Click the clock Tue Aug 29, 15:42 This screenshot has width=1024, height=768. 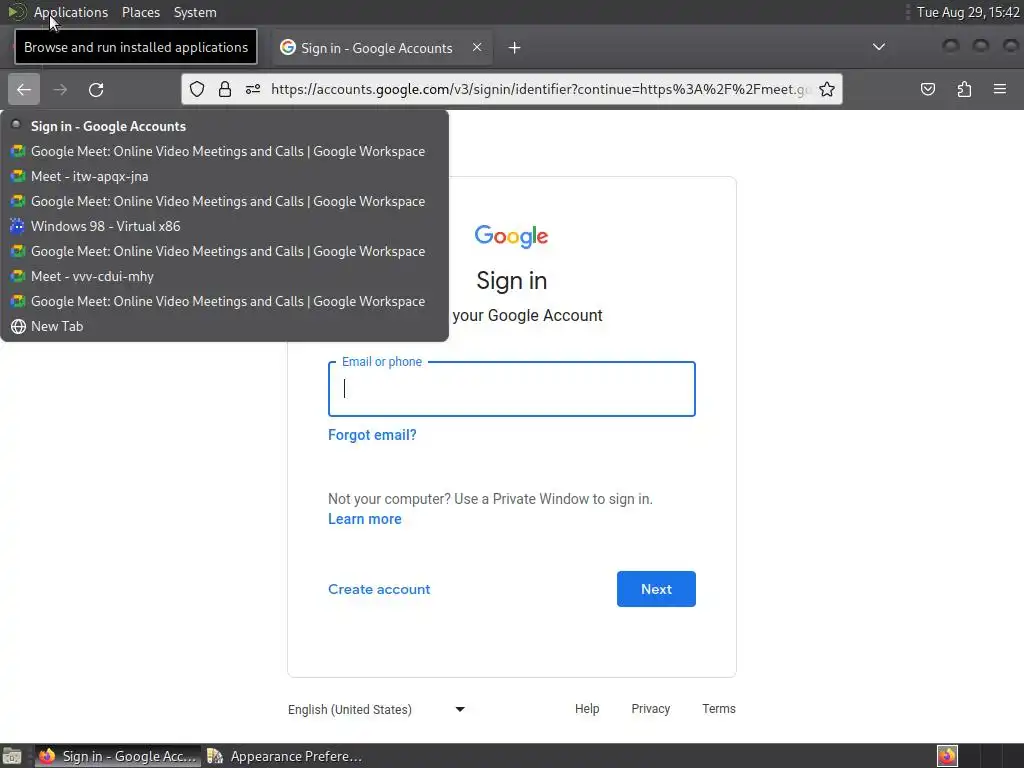click(x=968, y=12)
